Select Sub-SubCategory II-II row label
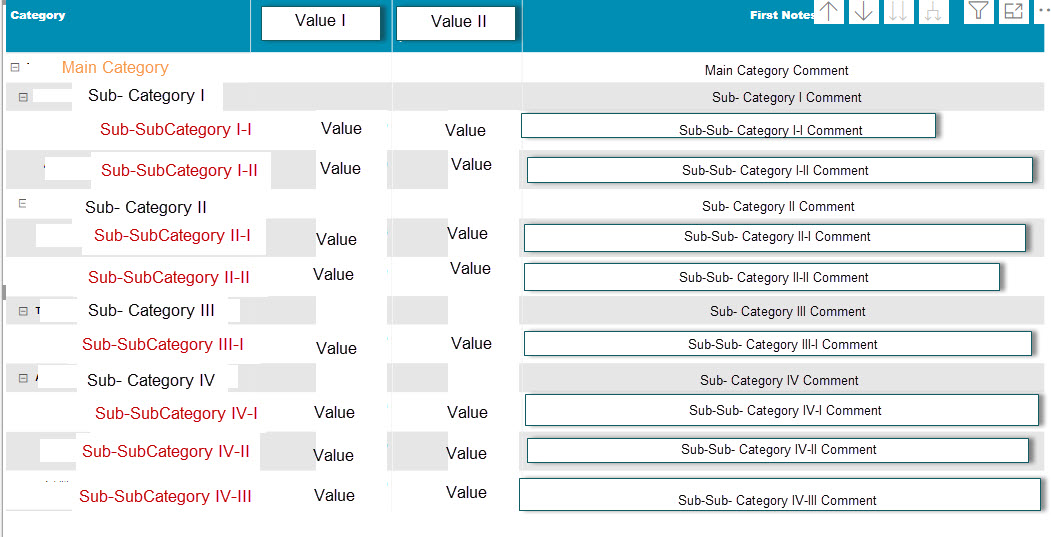The image size is (1051, 537). [x=169, y=278]
